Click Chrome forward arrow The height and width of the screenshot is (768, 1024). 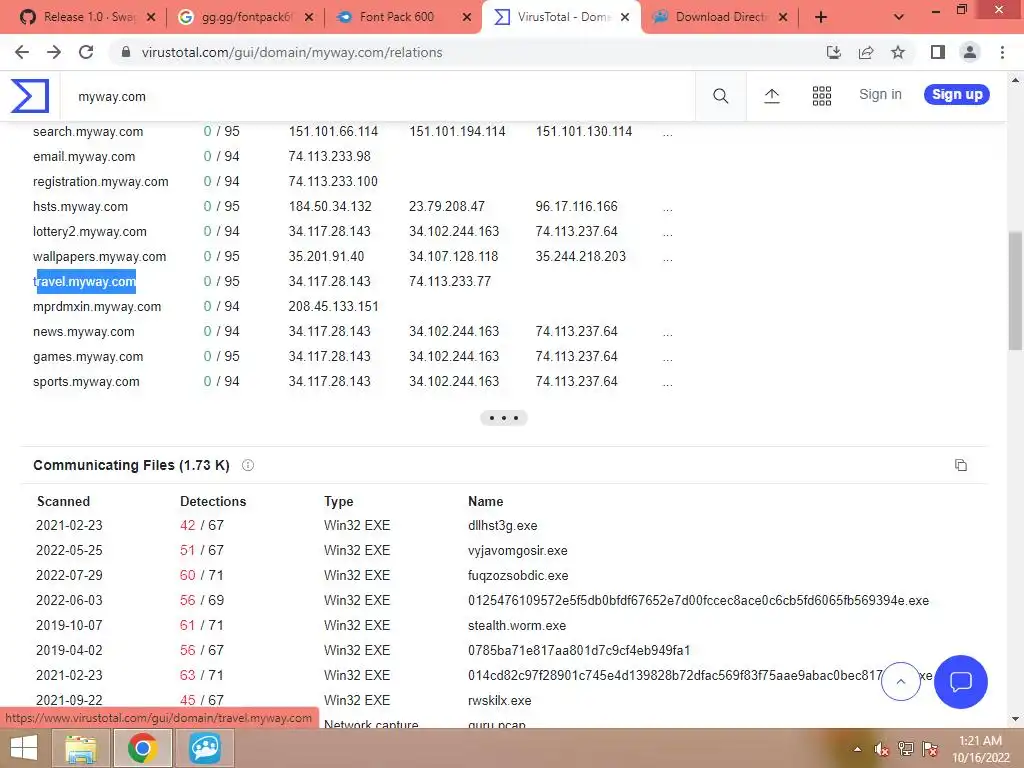tap(54, 52)
